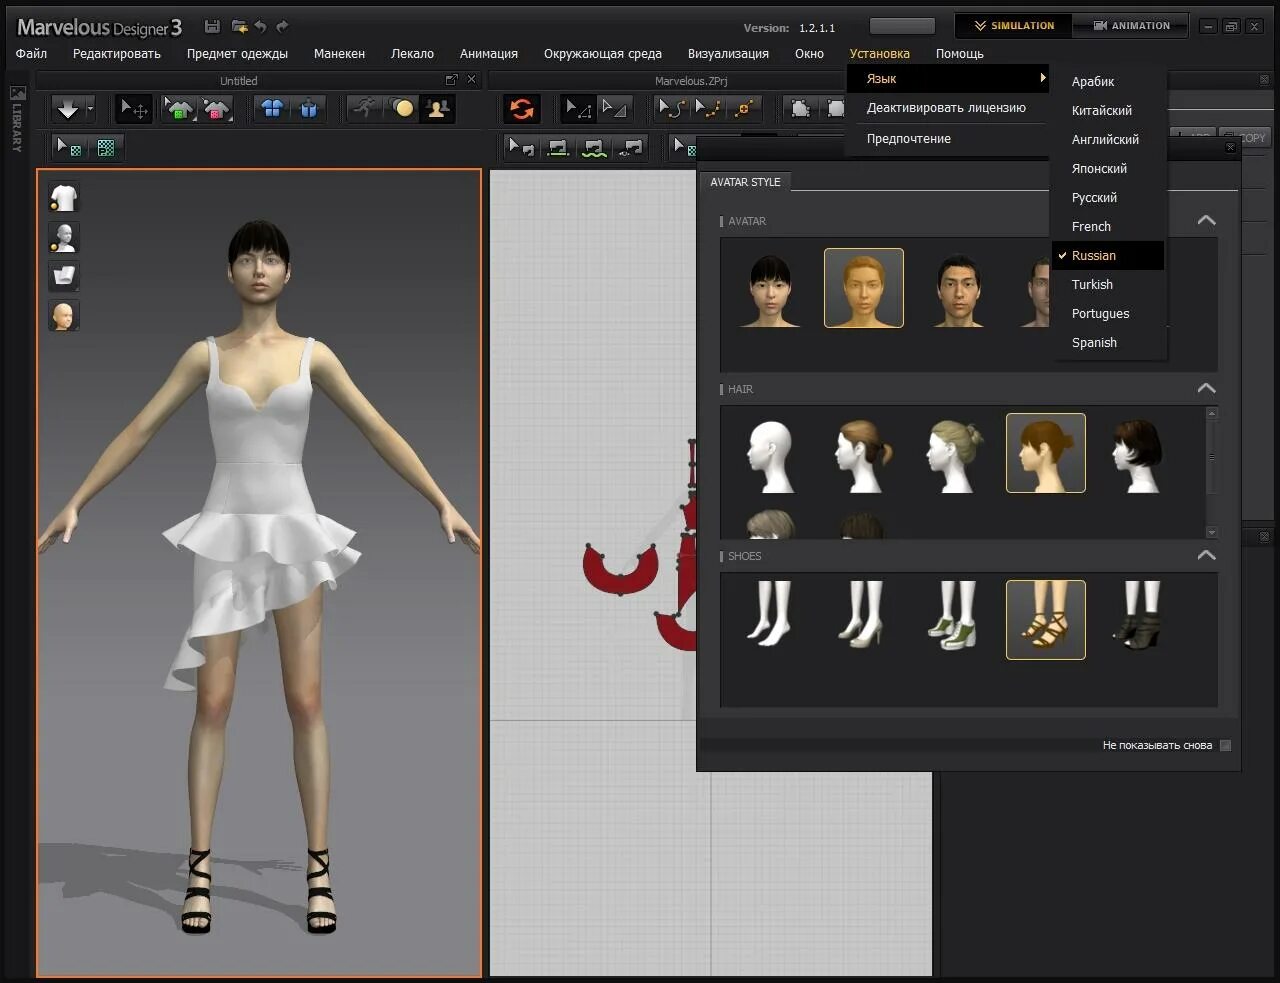
Task: Click the save floppy disk icon
Action: point(212,26)
